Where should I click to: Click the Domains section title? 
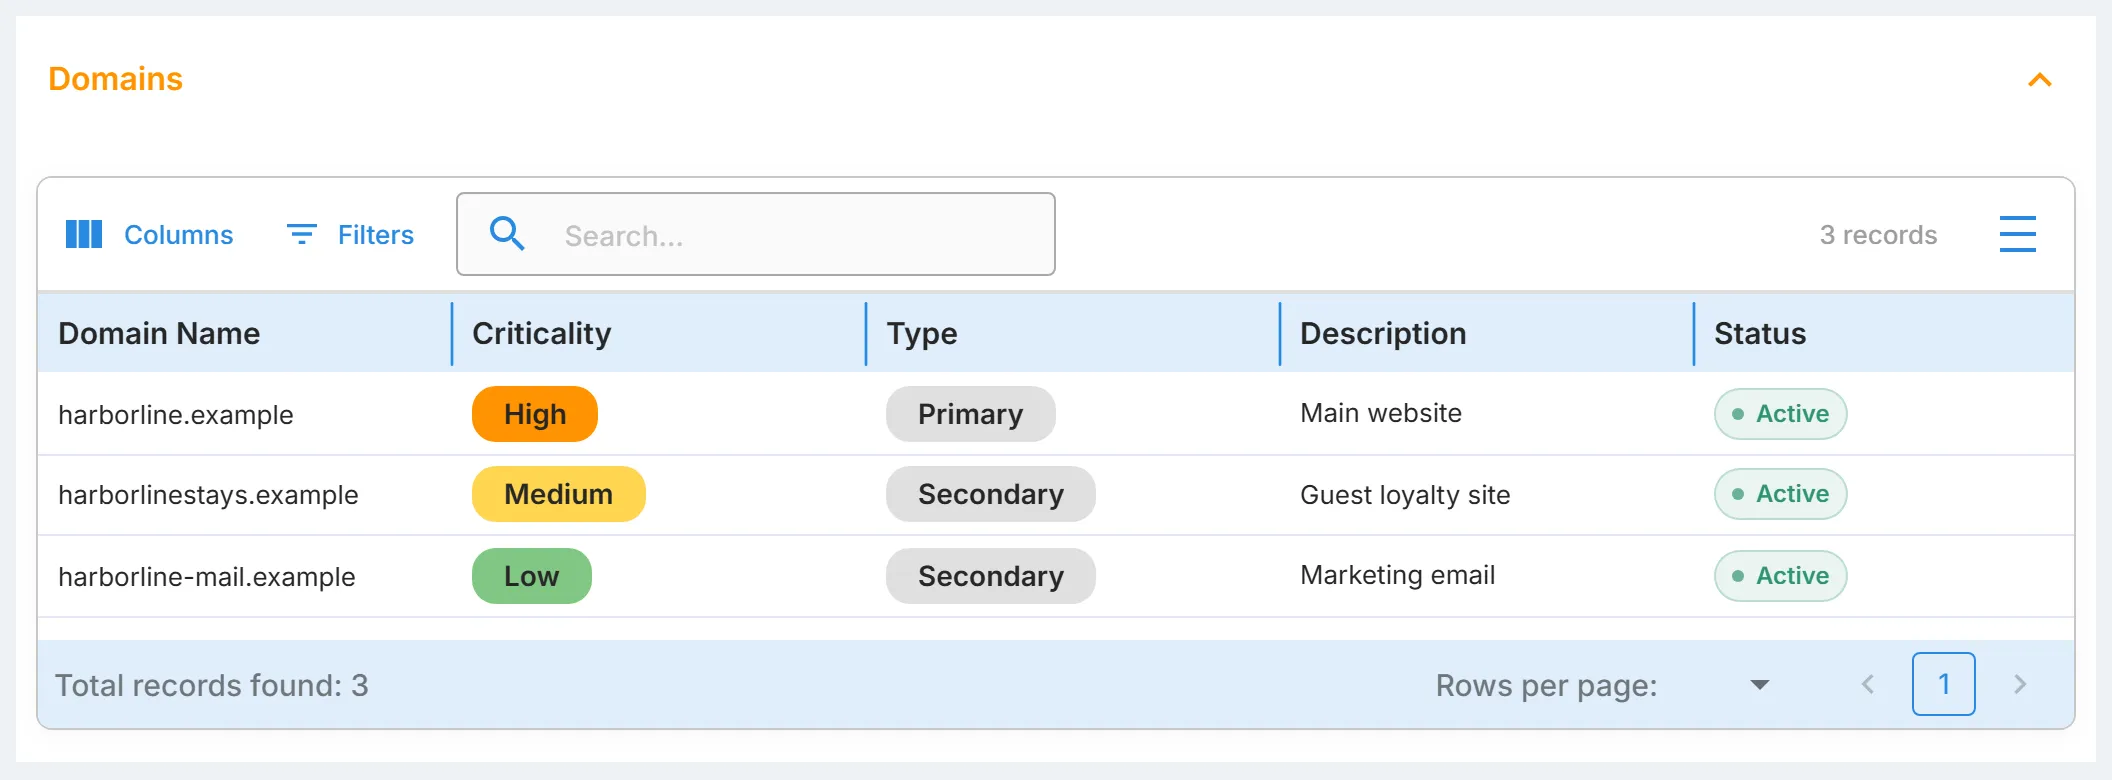[115, 79]
